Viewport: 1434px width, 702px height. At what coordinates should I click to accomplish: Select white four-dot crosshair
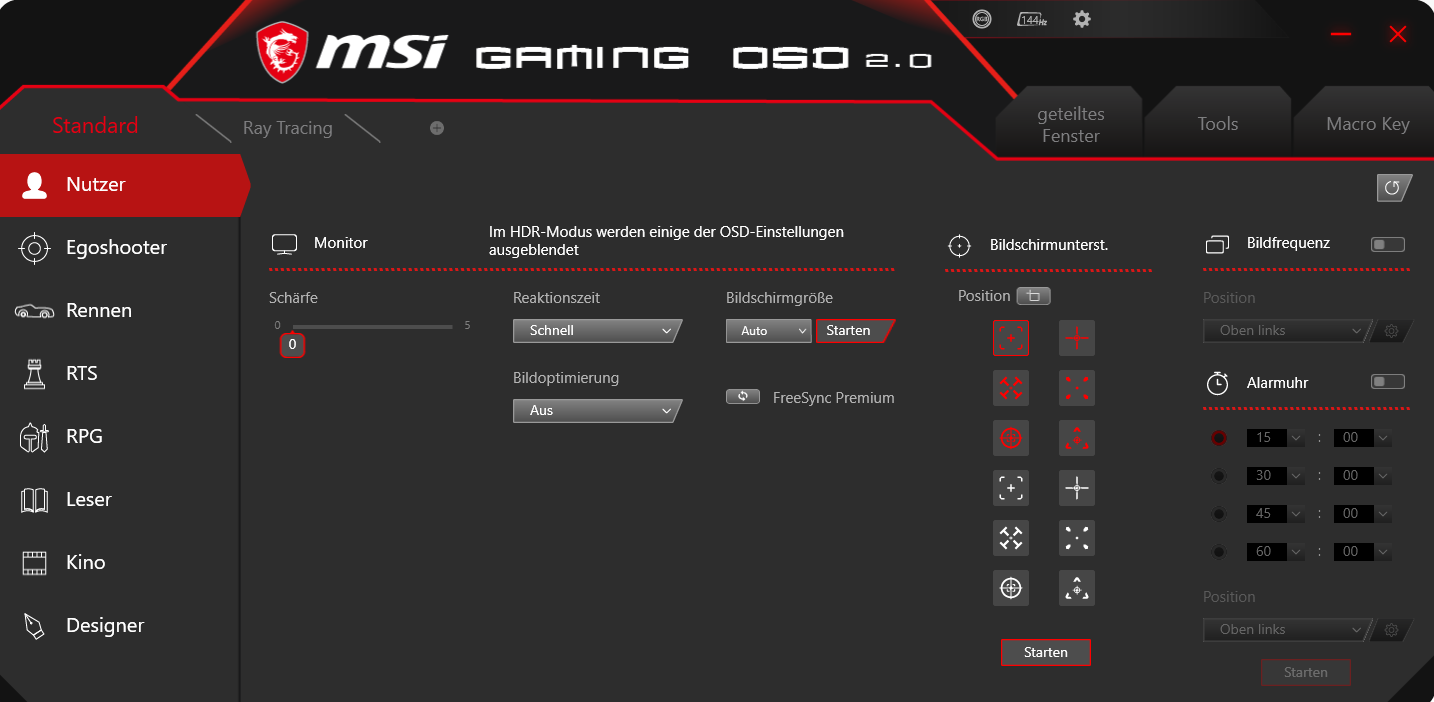coord(1077,538)
